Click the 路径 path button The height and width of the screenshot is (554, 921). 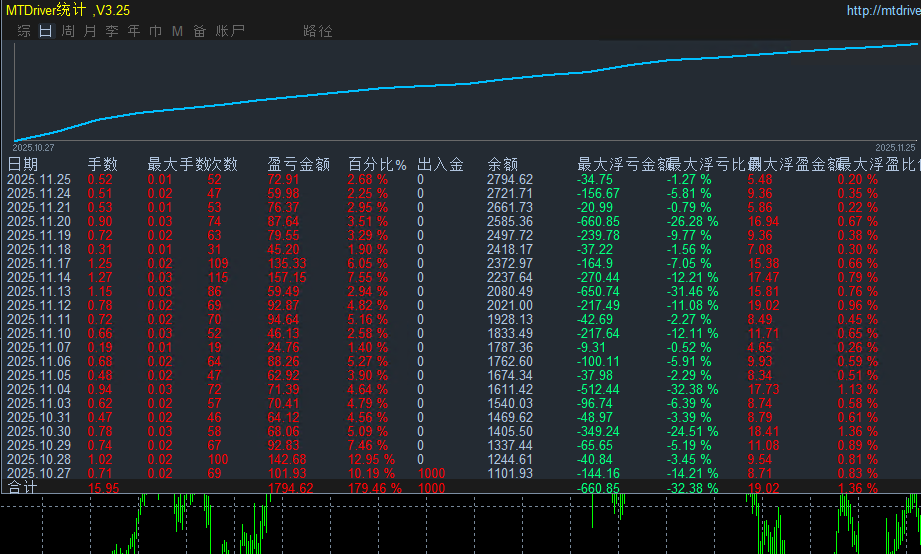click(x=317, y=31)
